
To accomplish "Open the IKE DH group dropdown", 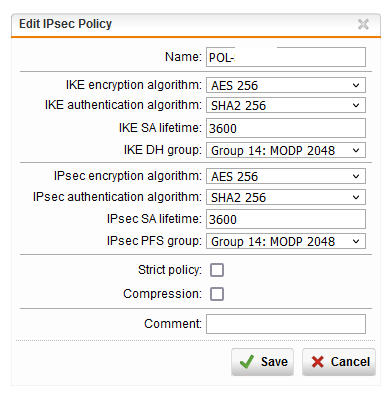I will [286, 150].
